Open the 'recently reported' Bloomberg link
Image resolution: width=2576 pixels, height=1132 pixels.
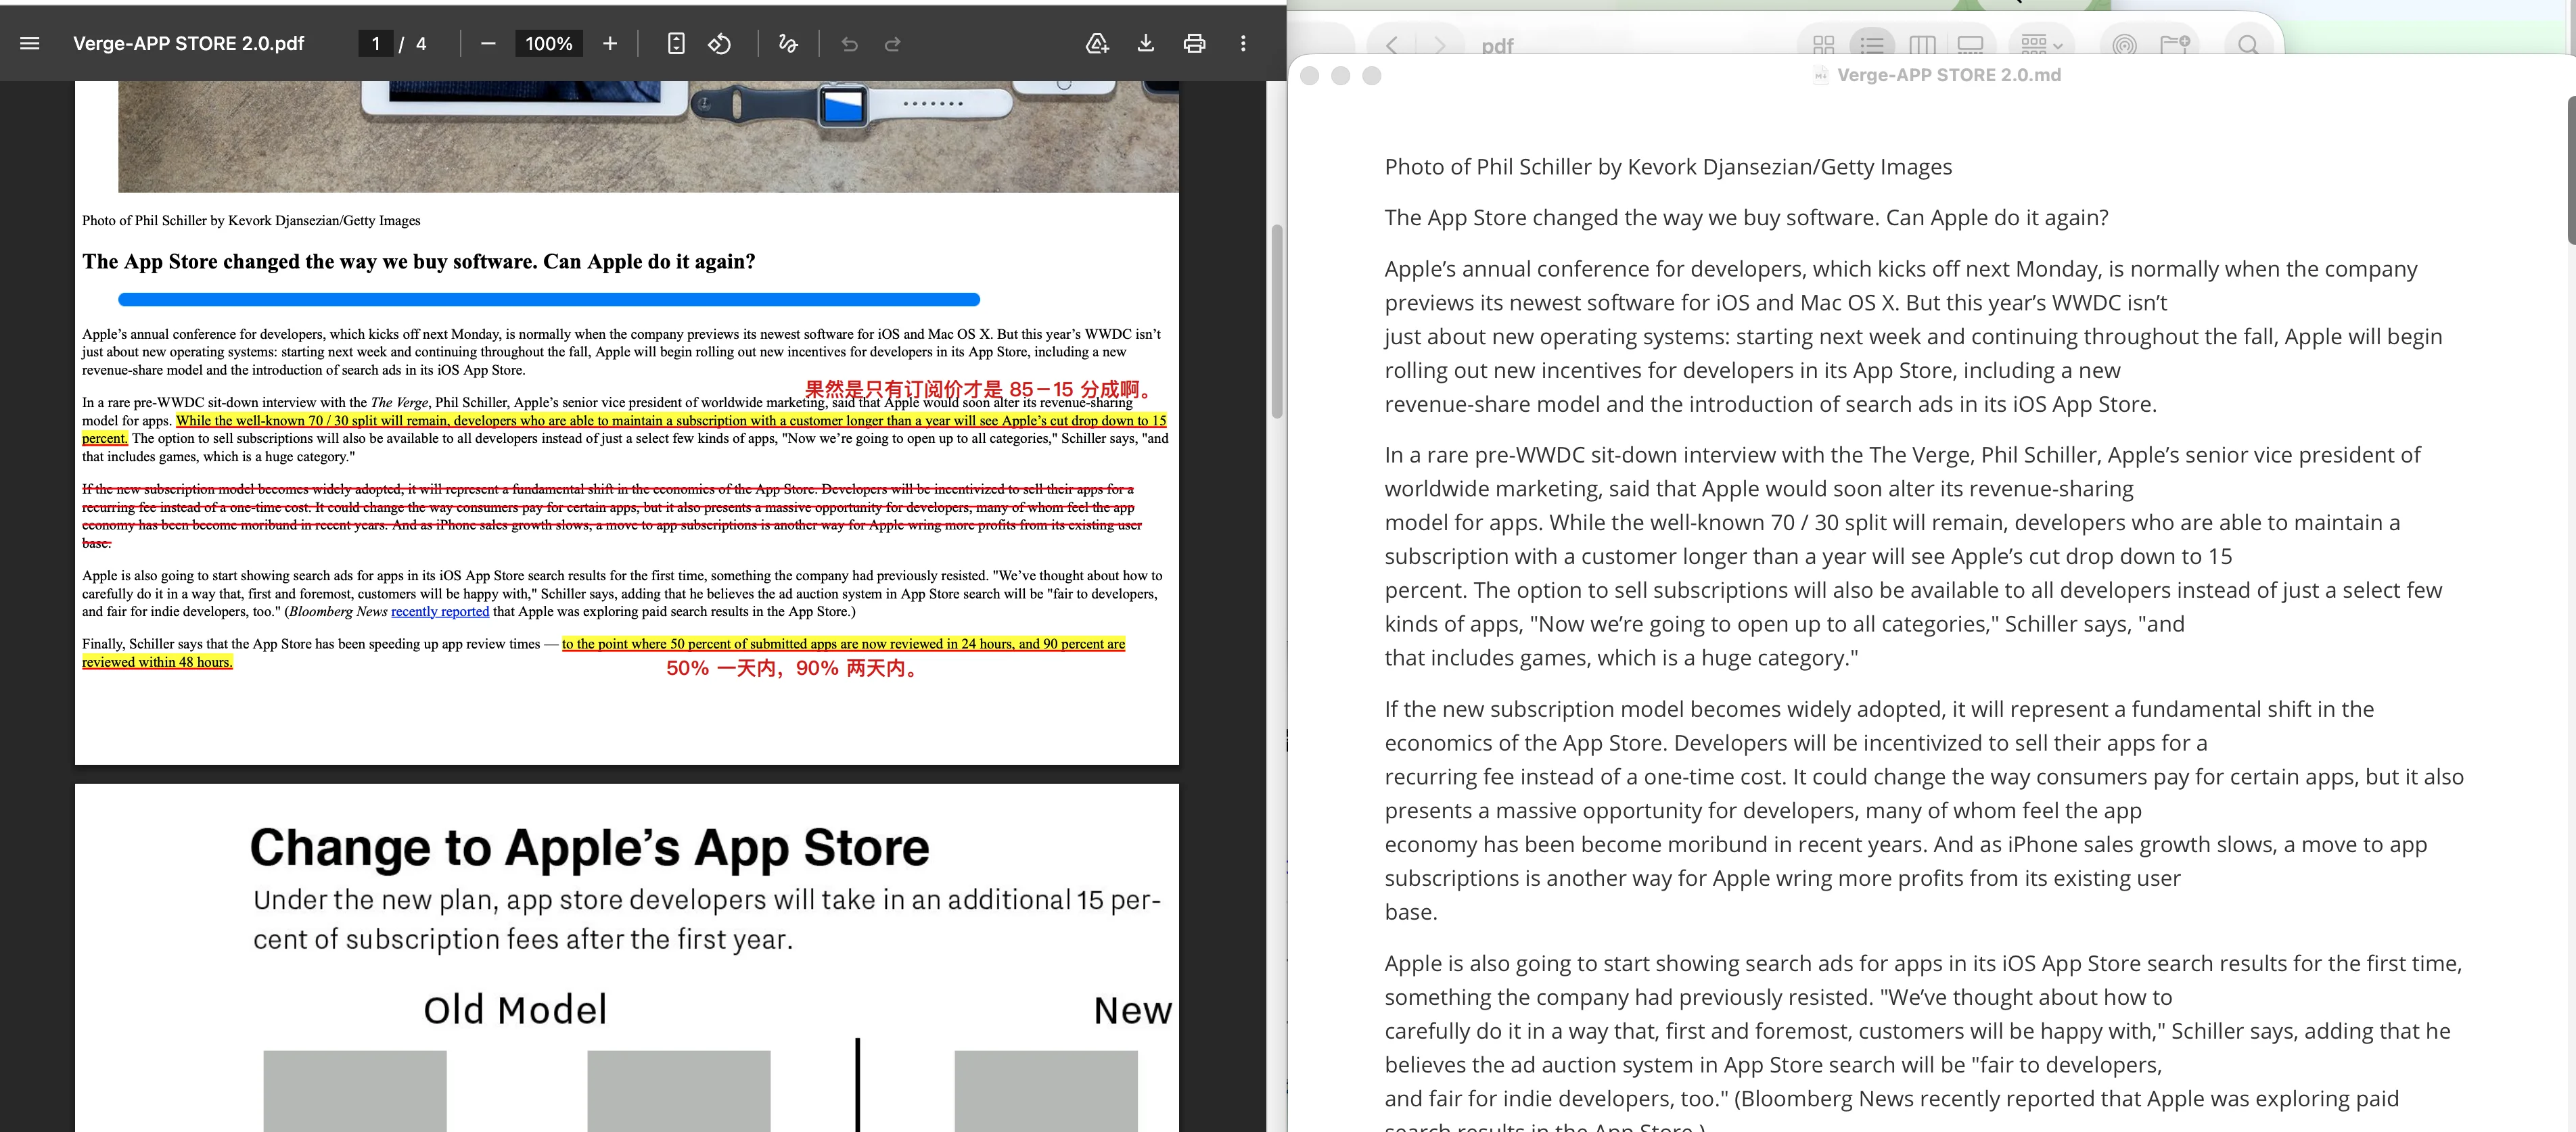point(440,611)
